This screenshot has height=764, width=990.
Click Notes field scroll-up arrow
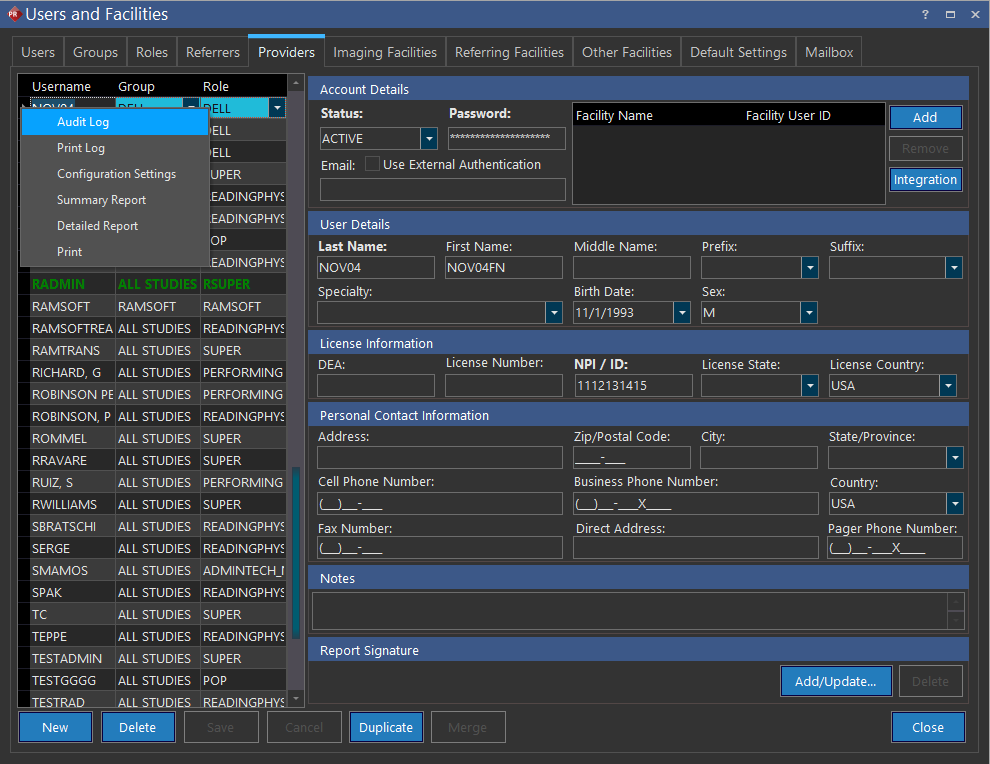pos(956,601)
